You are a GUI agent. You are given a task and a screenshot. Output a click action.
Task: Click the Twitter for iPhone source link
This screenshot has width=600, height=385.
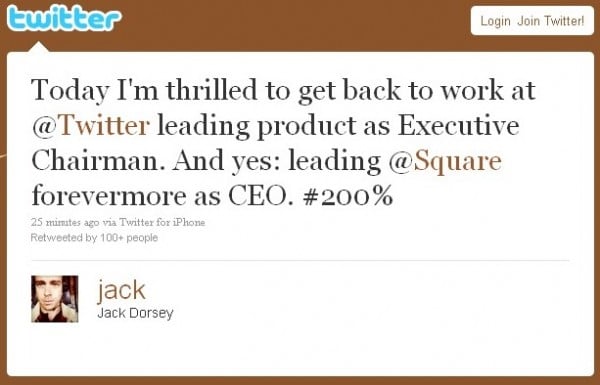point(162,222)
